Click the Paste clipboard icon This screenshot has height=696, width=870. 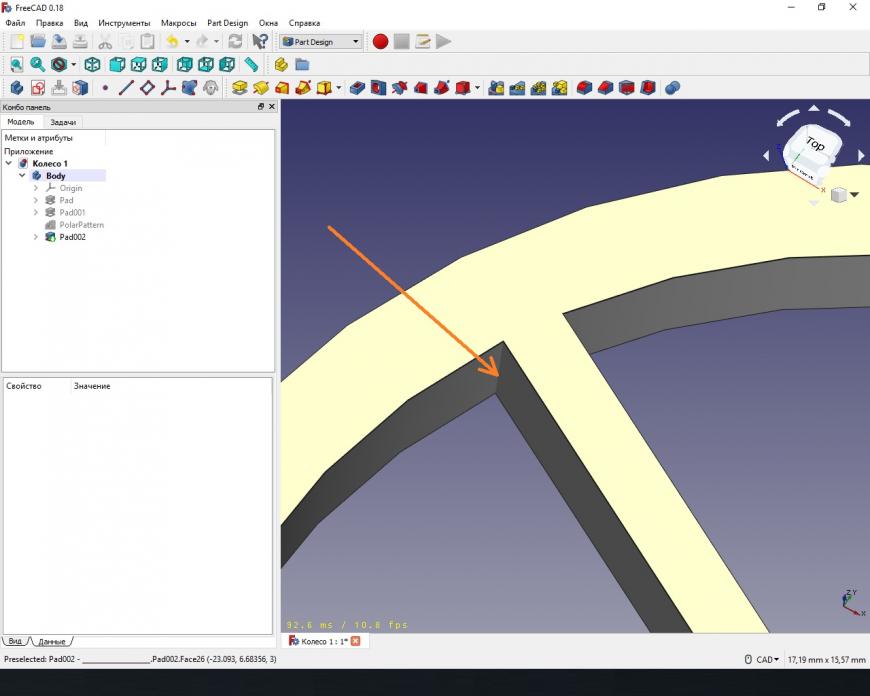[147, 42]
